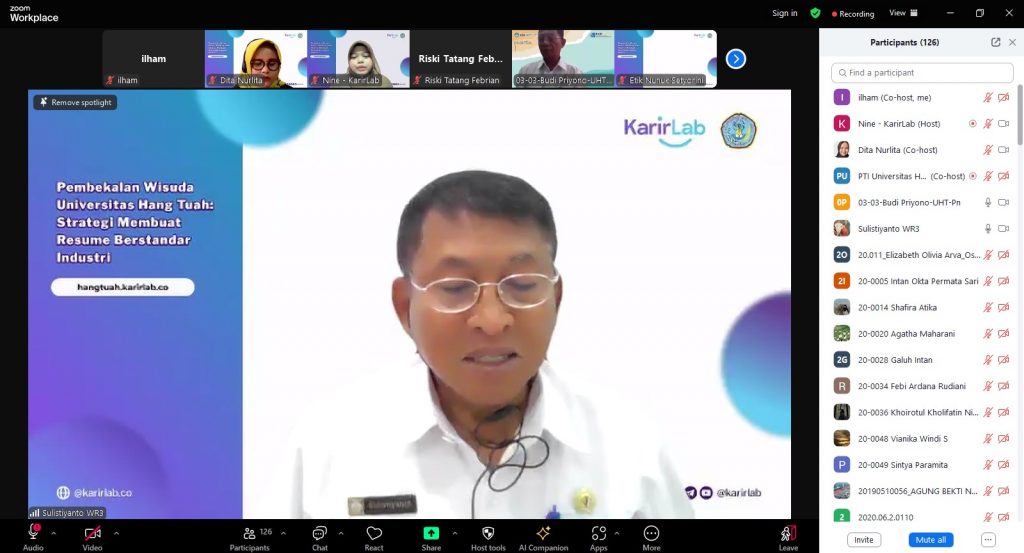Viewport: 1024px width, 553px height.
Task: Expand the audio options arrow
Action: click(54, 533)
